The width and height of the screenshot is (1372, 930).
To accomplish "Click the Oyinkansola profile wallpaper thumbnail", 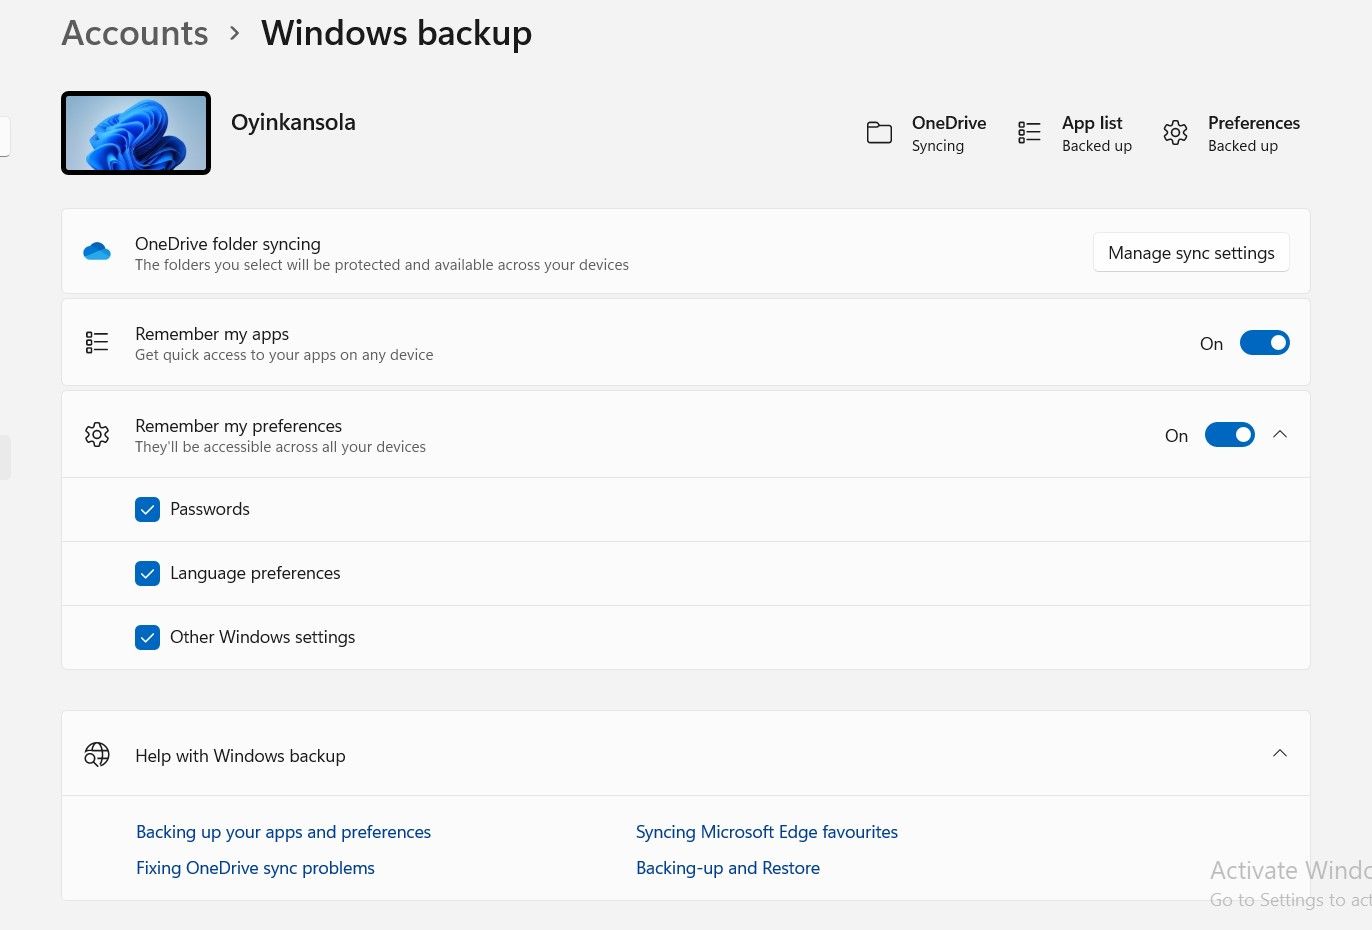I will pos(136,133).
